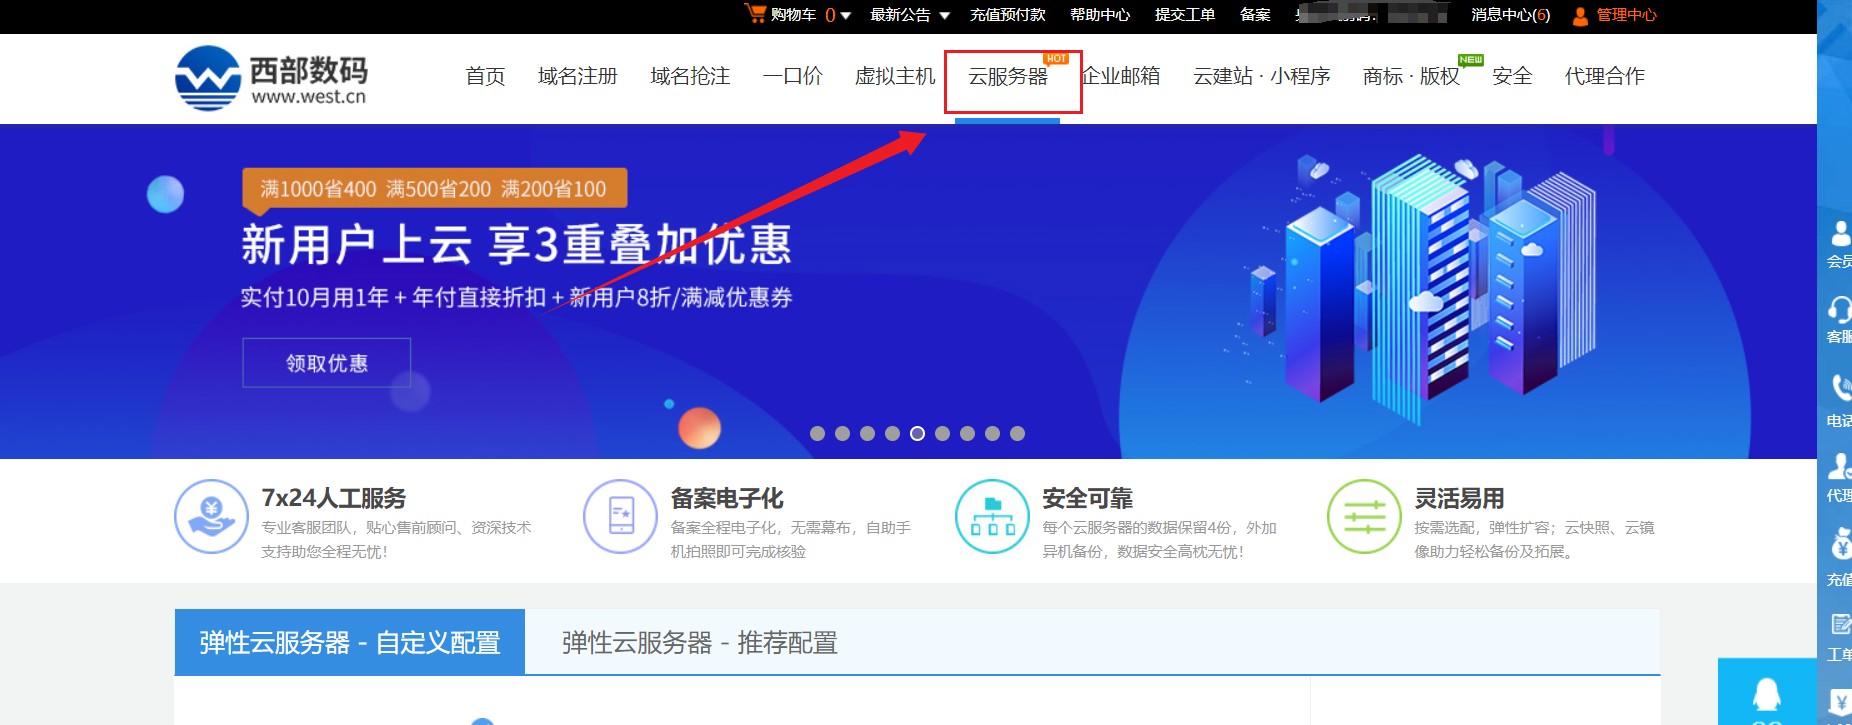Open 消息中心 messages link
This screenshot has height=725, width=1852.
tap(1510, 15)
